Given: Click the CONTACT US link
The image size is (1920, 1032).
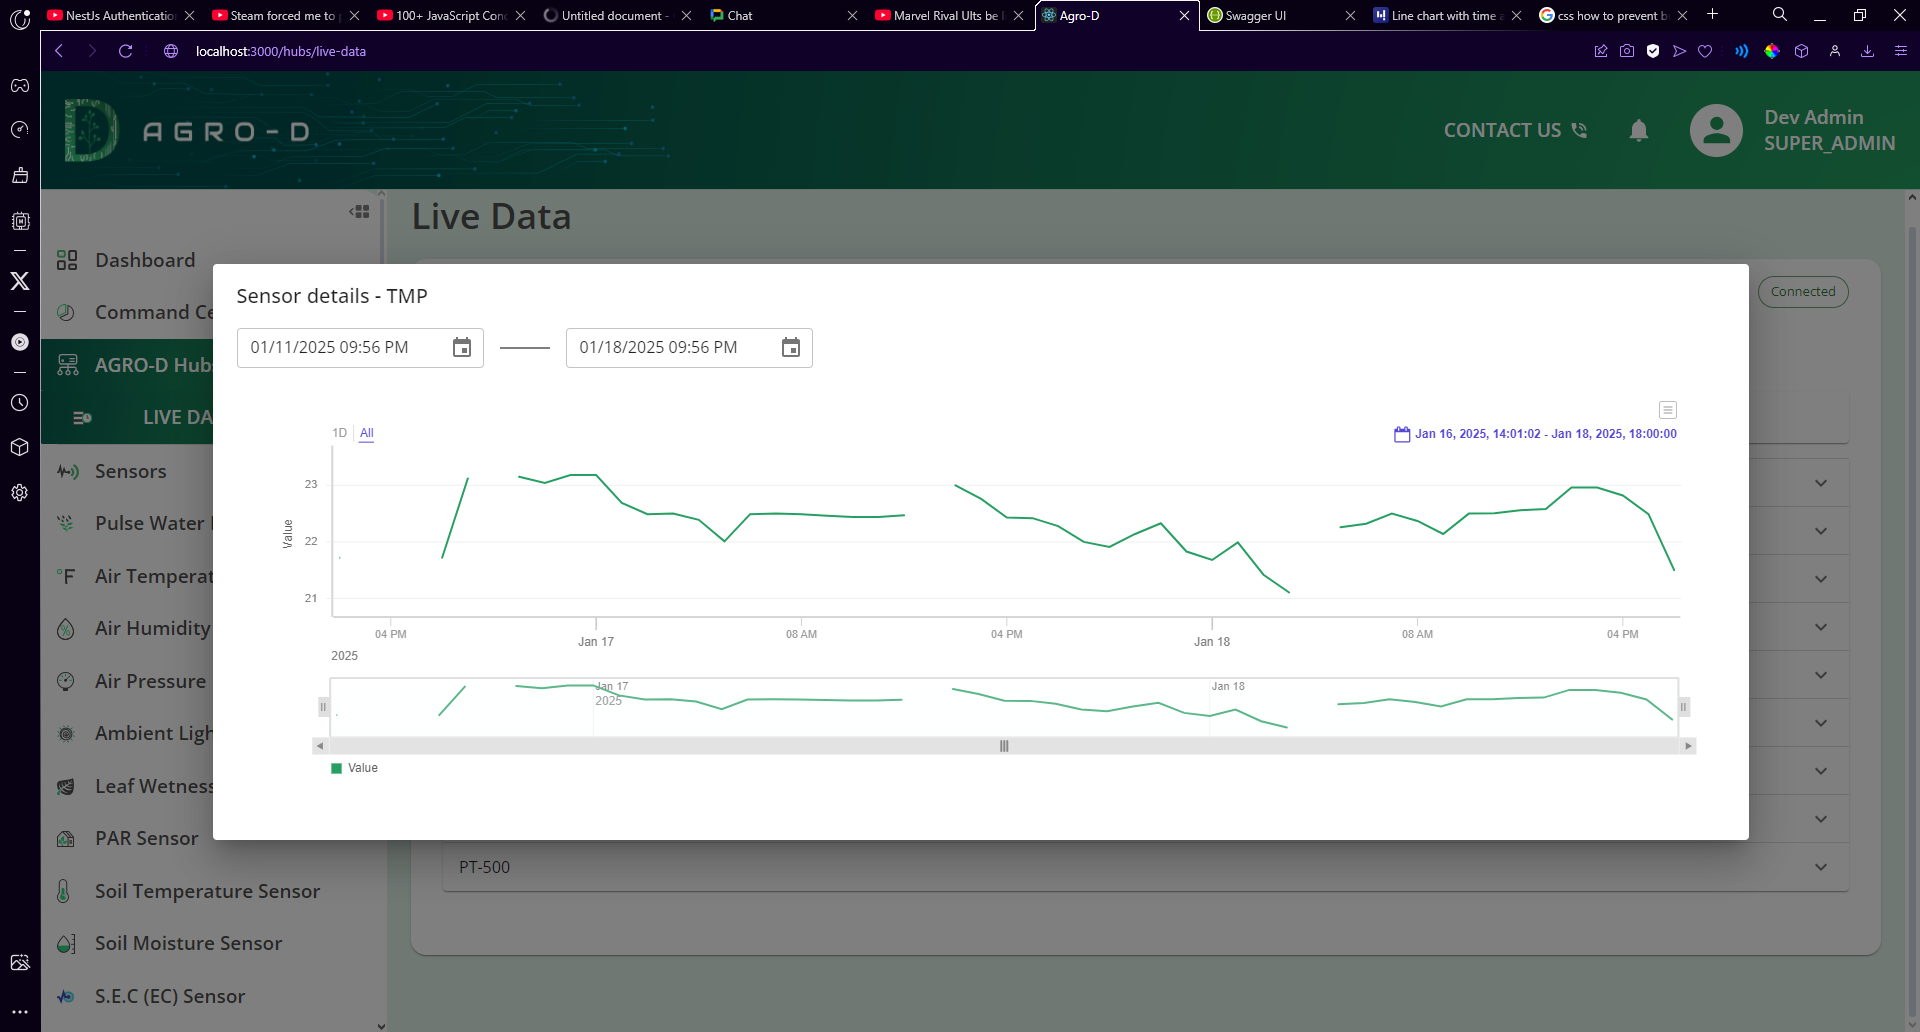Looking at the screenshot, I should click(1502, 130).
